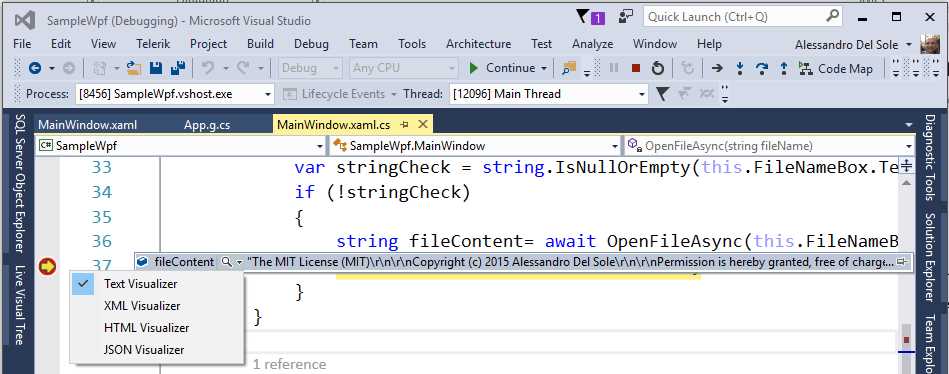Open the document tabs overflow dropdown arrow
Image resolution: width=949 pixels, height=374 pixels.
(x=908, y=125)
